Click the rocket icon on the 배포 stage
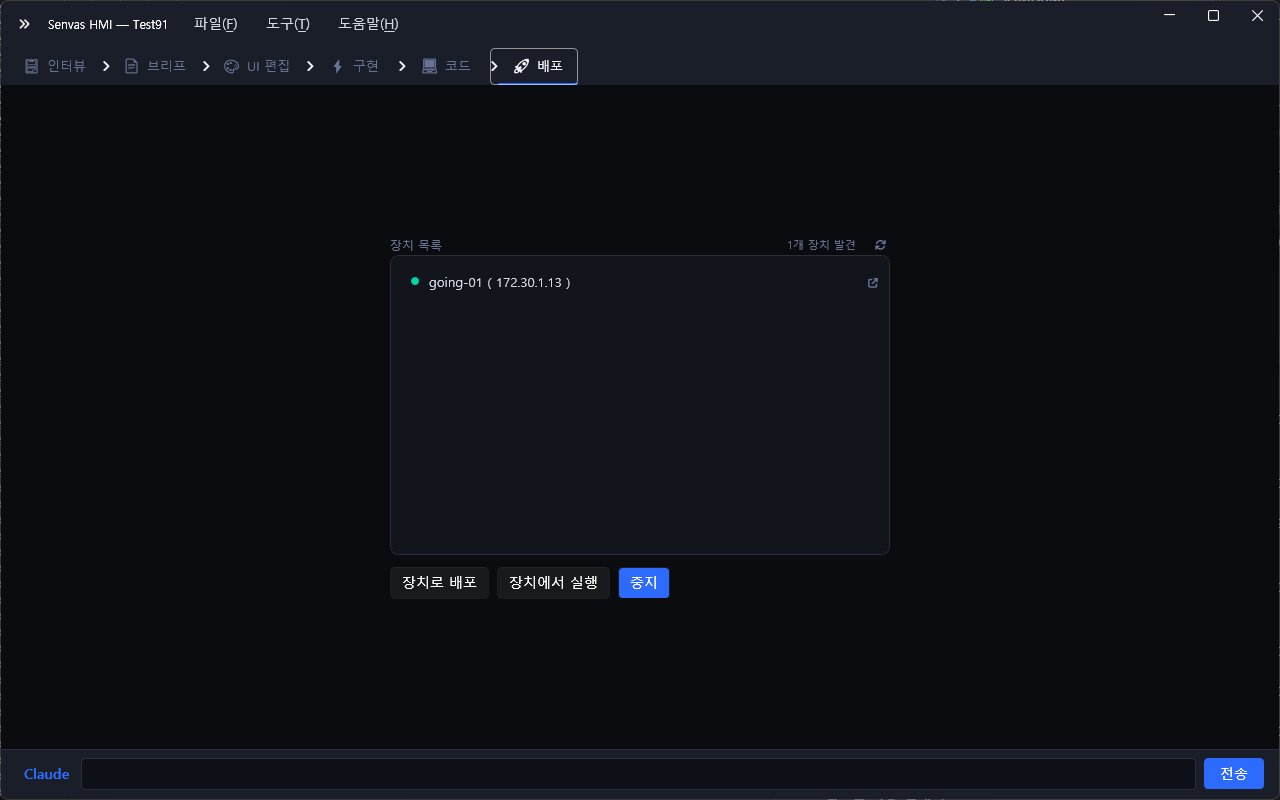This screenshot has width=1280, height=800. click(521, 66)
